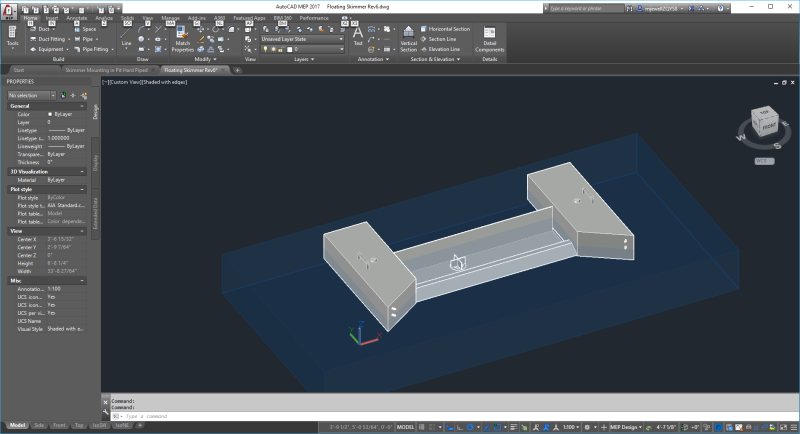800x434 pixels.
Task: Click the Customization menu icon in status bar
Action: coord(793,427)
